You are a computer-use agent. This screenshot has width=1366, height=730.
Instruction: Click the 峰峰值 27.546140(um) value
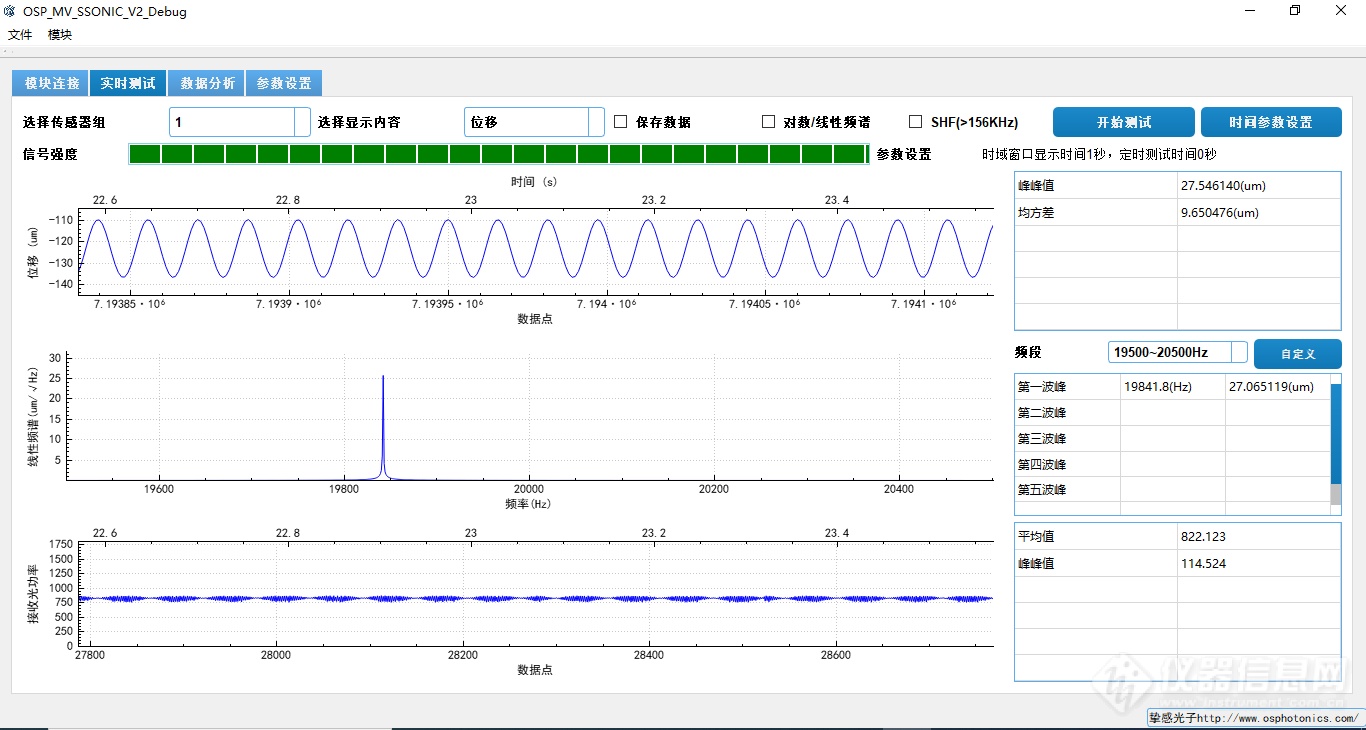tap(1258, 186)
